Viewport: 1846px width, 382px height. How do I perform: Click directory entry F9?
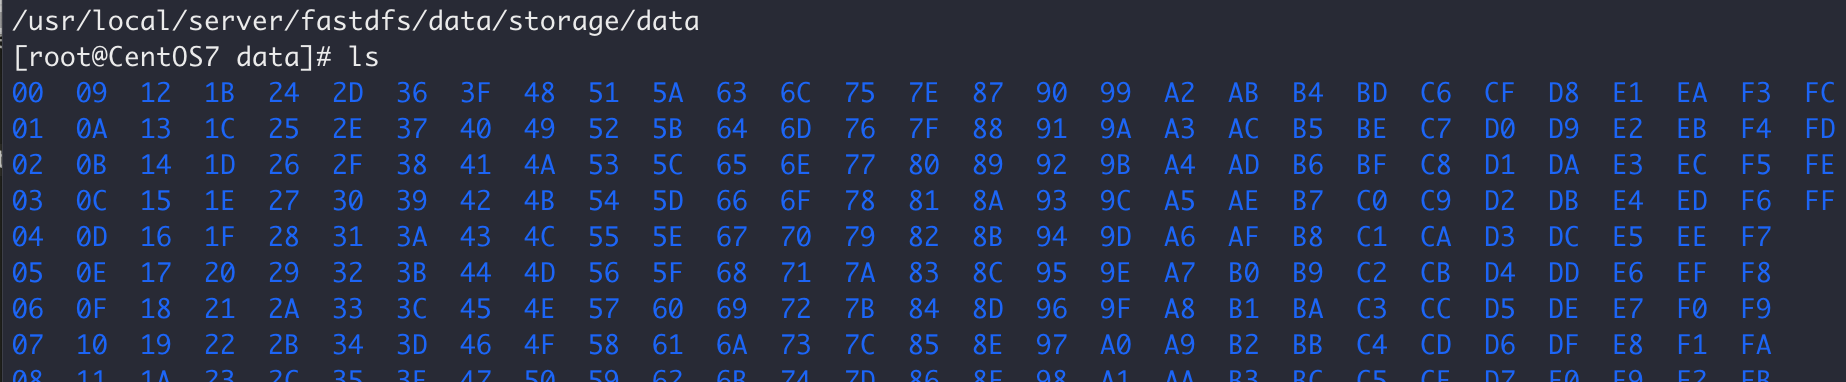pyautogui.click(x=1756, y=309)
